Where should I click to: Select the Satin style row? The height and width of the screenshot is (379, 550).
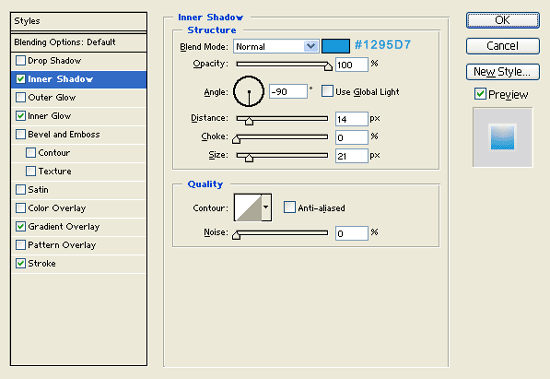tap(79, 190)
